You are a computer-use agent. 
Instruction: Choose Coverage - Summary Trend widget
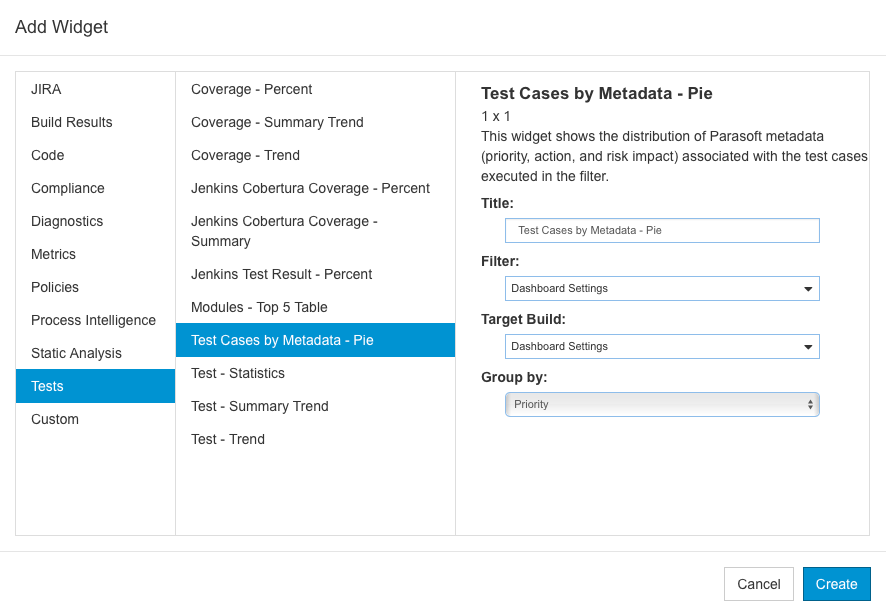[x=315, y=122]
